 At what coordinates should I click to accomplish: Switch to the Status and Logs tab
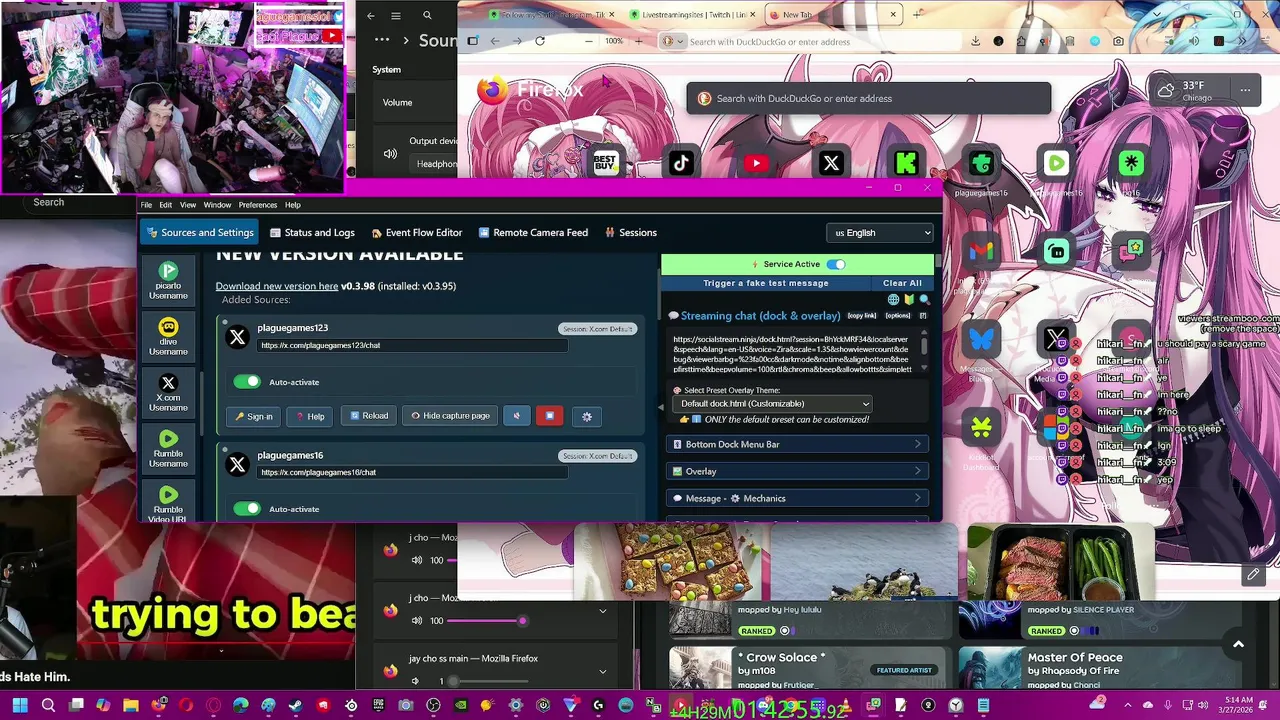[312, 233]
